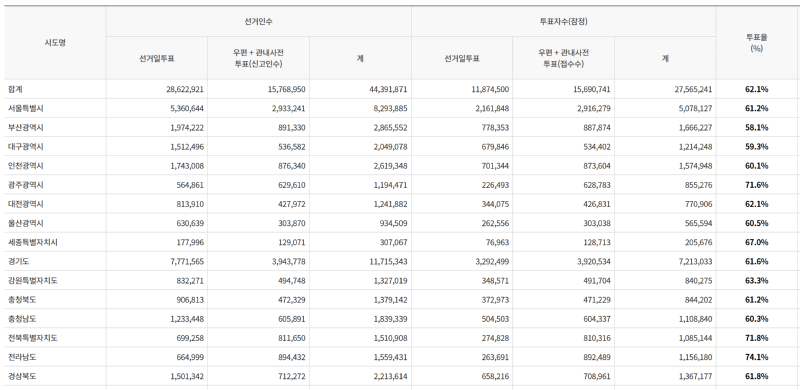
Task: Click the value 15,768,950 in 합계 row
Action: click(x=286, y=89)
